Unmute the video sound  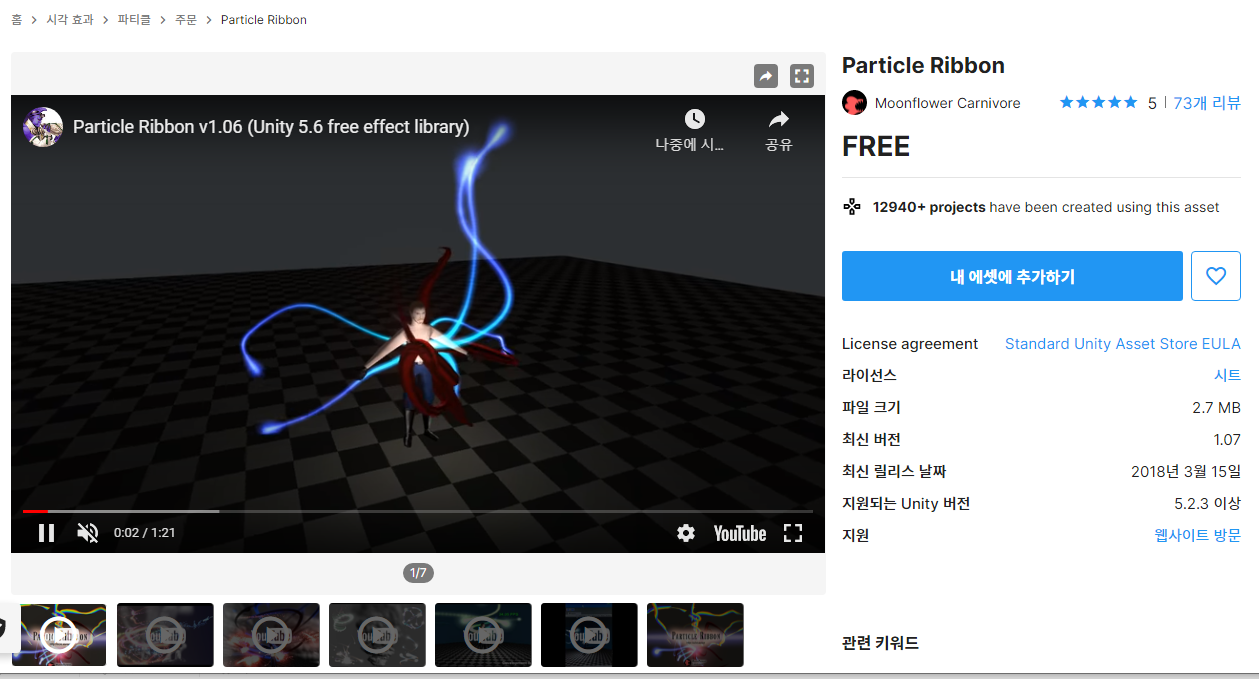pyautogui.click(x=88, y=533)
